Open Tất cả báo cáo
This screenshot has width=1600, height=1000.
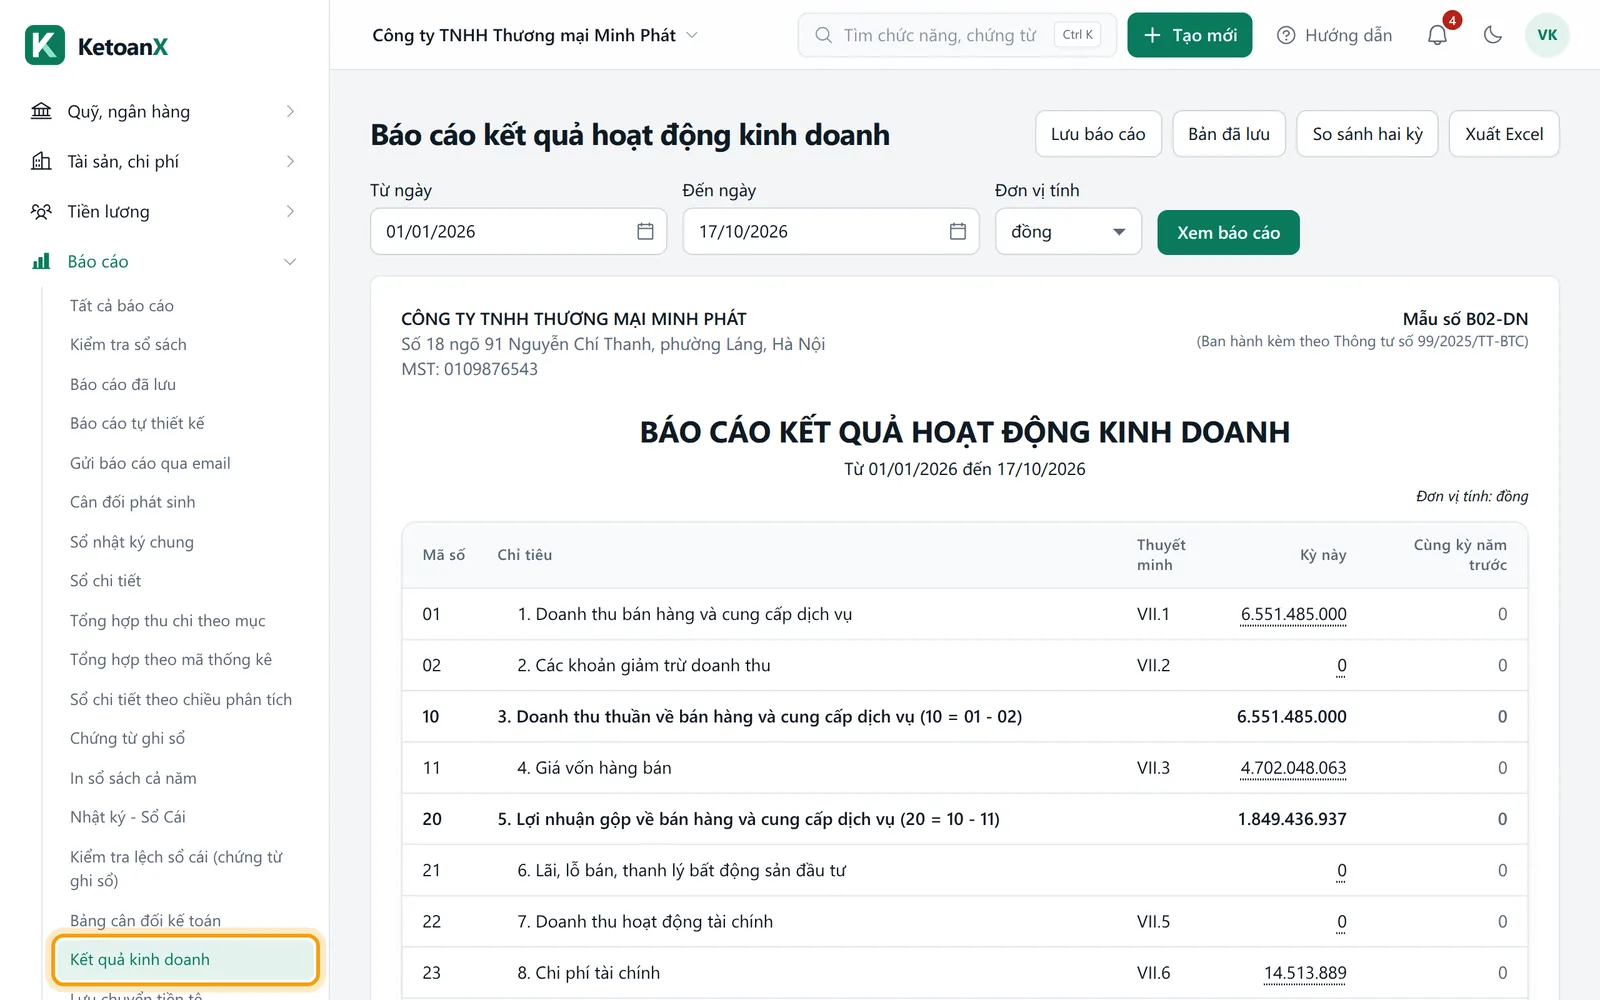tap(122, 306)
